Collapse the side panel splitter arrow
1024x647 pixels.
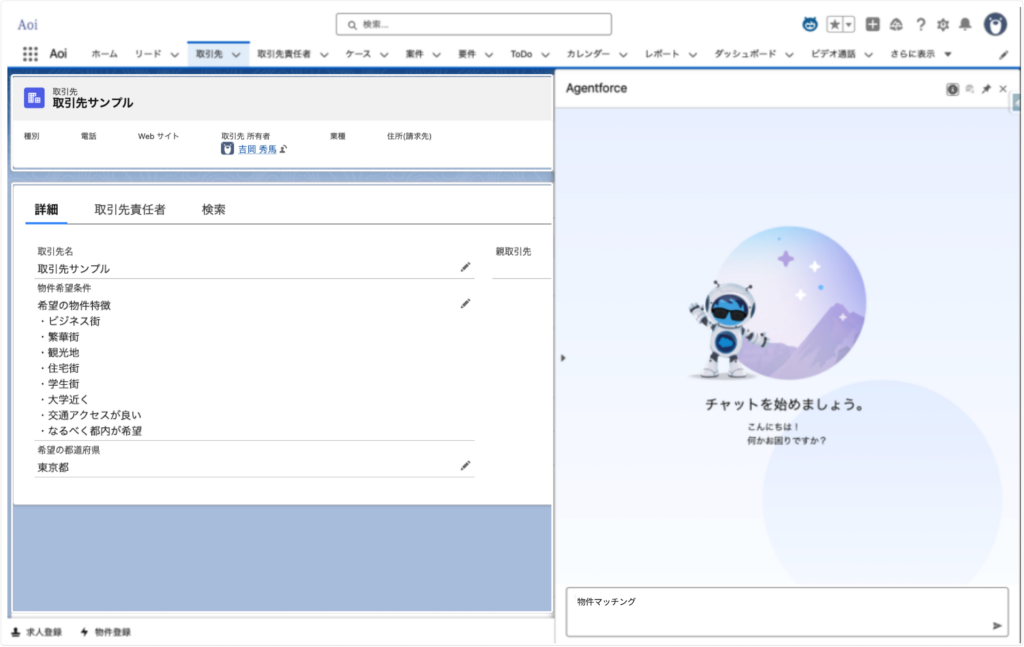click(561, 357)
